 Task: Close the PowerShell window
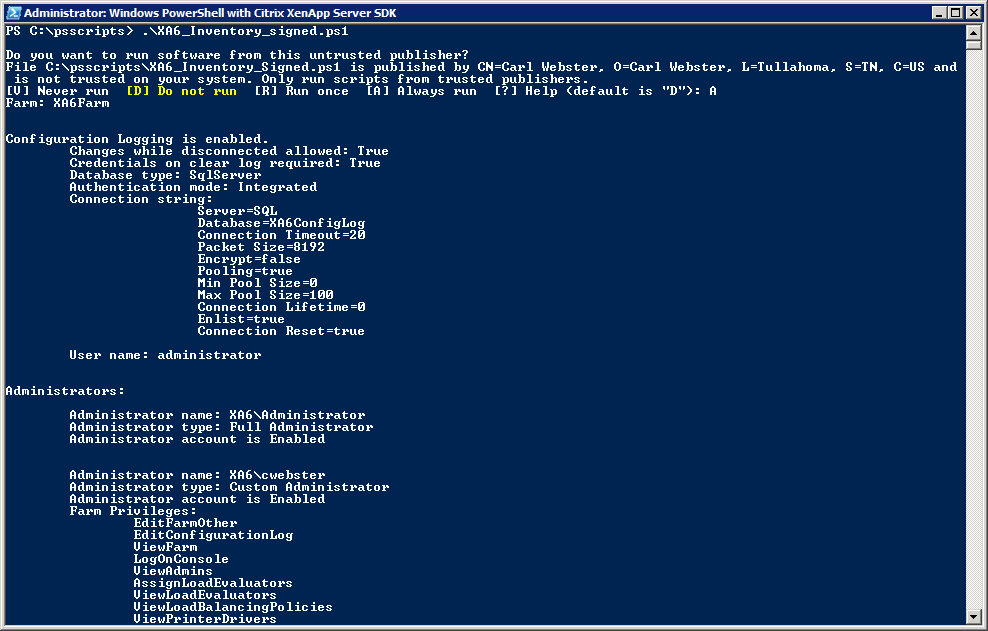(973, 13)
